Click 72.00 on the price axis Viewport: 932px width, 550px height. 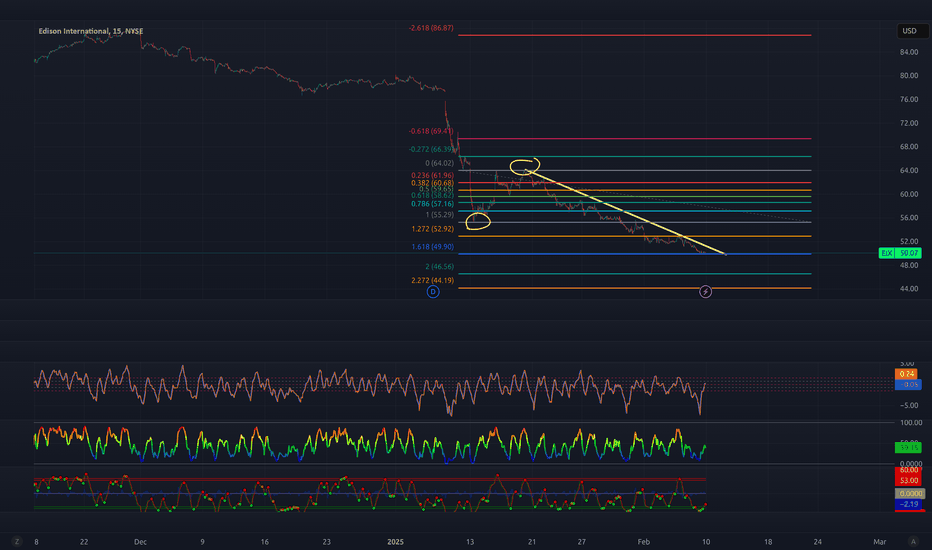click(x=909, y=123)
